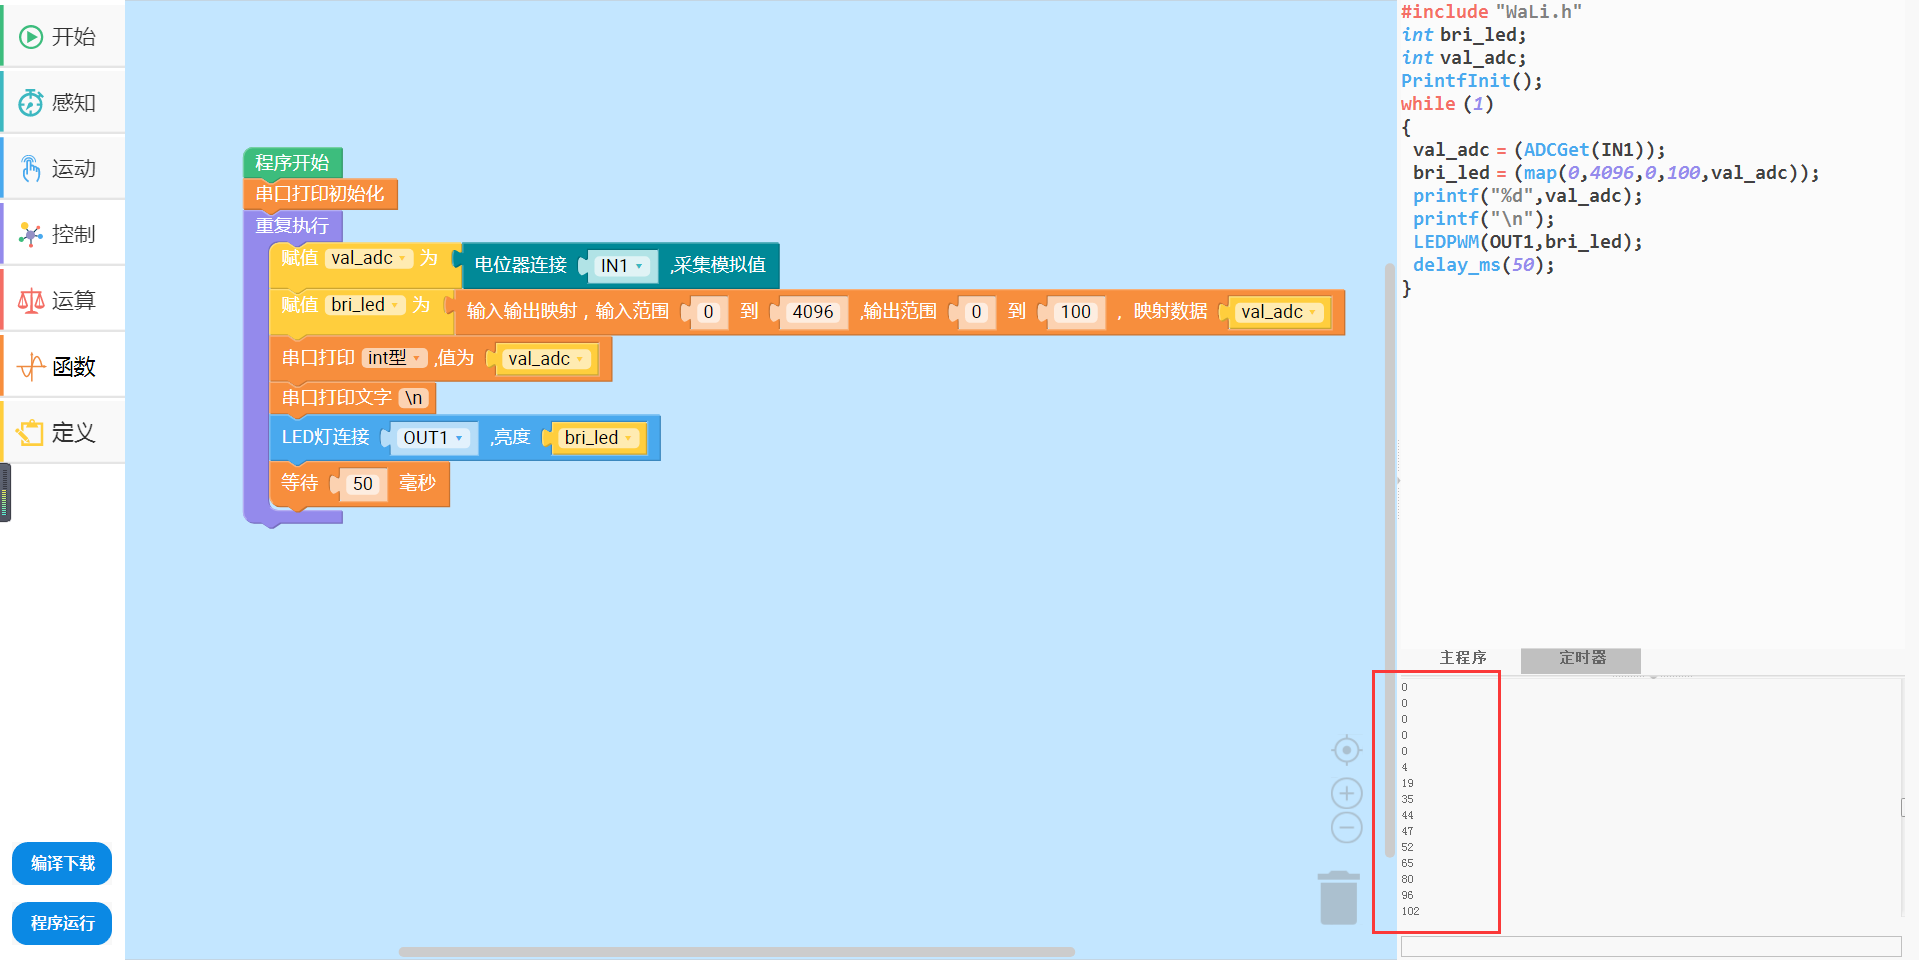Zoom out using the minus circle icon
The height and width of the screenshot is (960, 1919).
[1347, 828]
